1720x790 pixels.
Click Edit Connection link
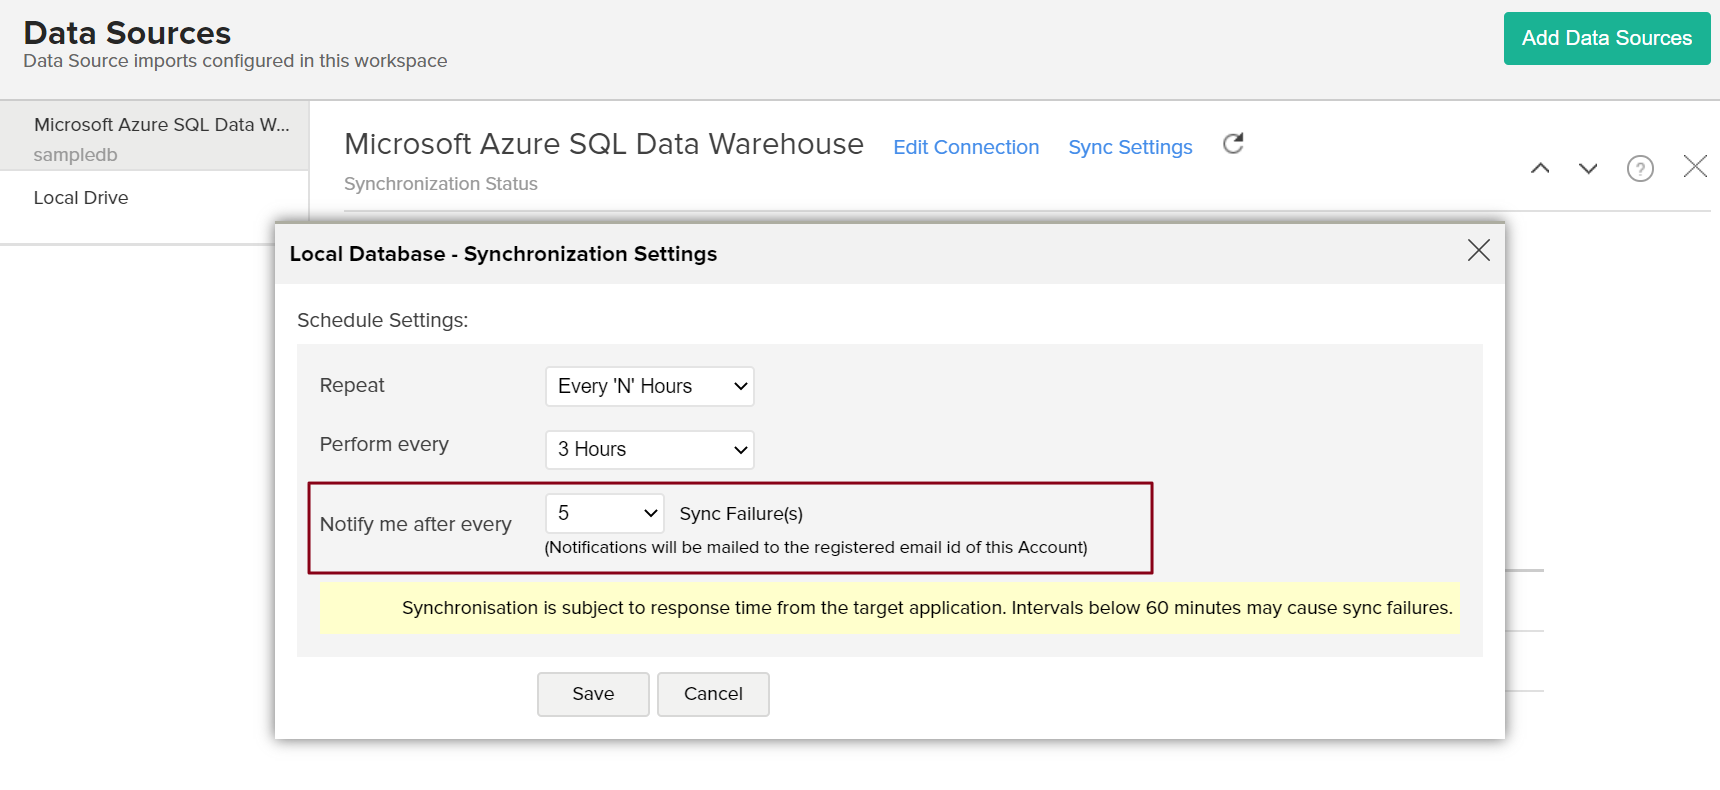pos(966,148)
